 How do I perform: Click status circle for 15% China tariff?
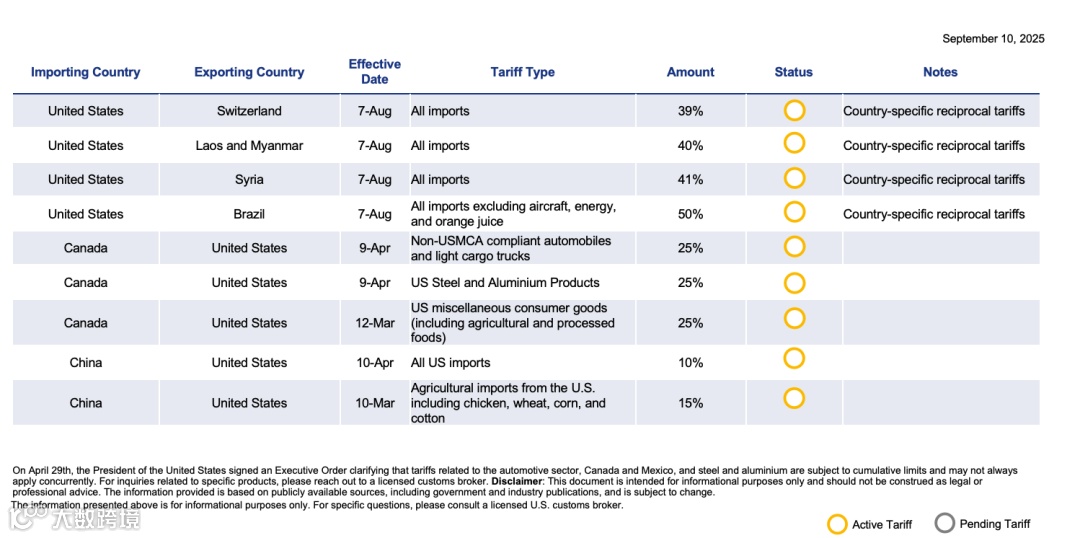[794, 398]
